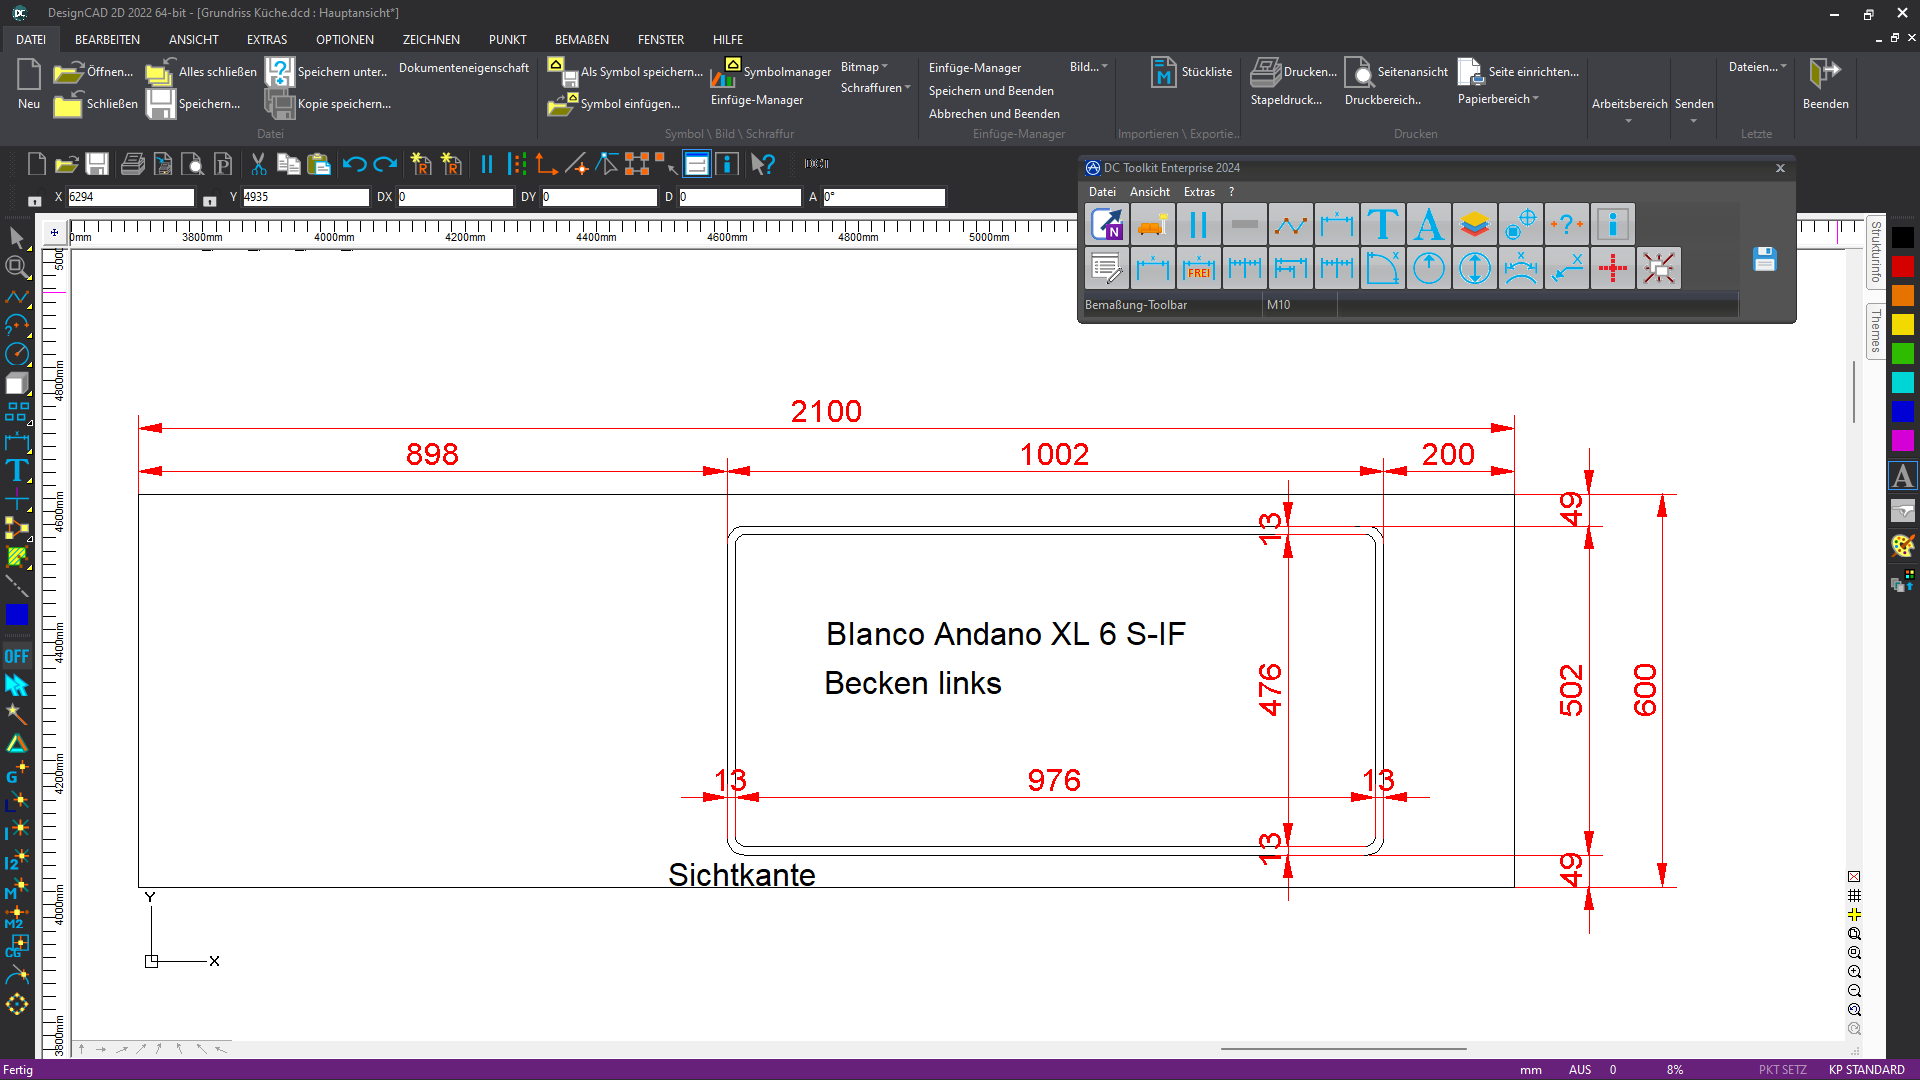Viewport: 1920px width, 1080px height.
Task: Click the blue save disk in DC Toolkit
Action: 1765,259
